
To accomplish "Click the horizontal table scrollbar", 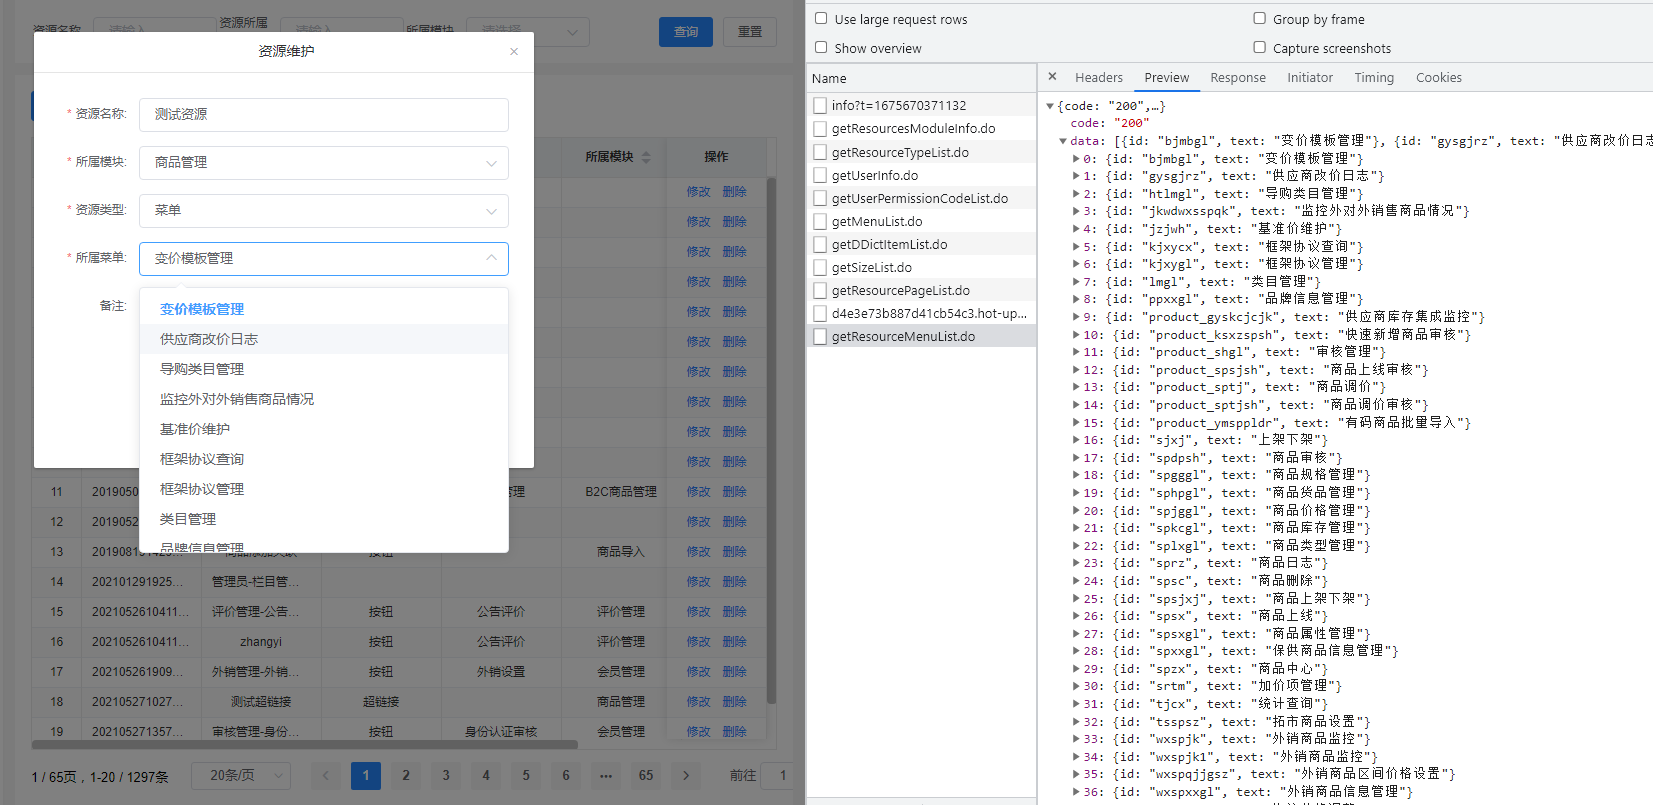I will tap(305, 744).
